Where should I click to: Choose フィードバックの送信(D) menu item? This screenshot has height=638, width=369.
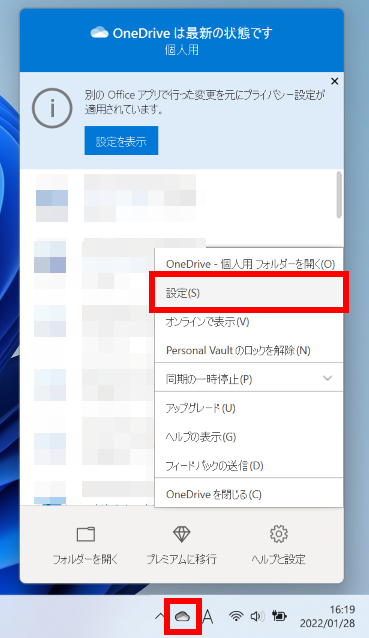tap(249, 465)
